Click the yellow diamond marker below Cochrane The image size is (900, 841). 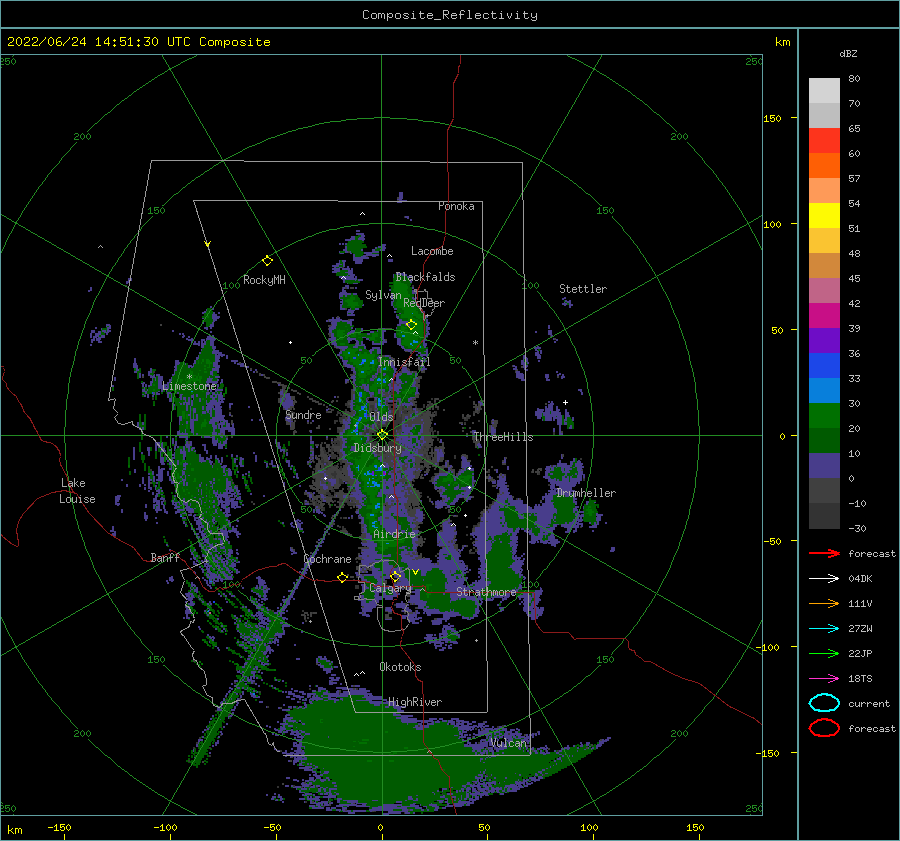tap(342, 577)
